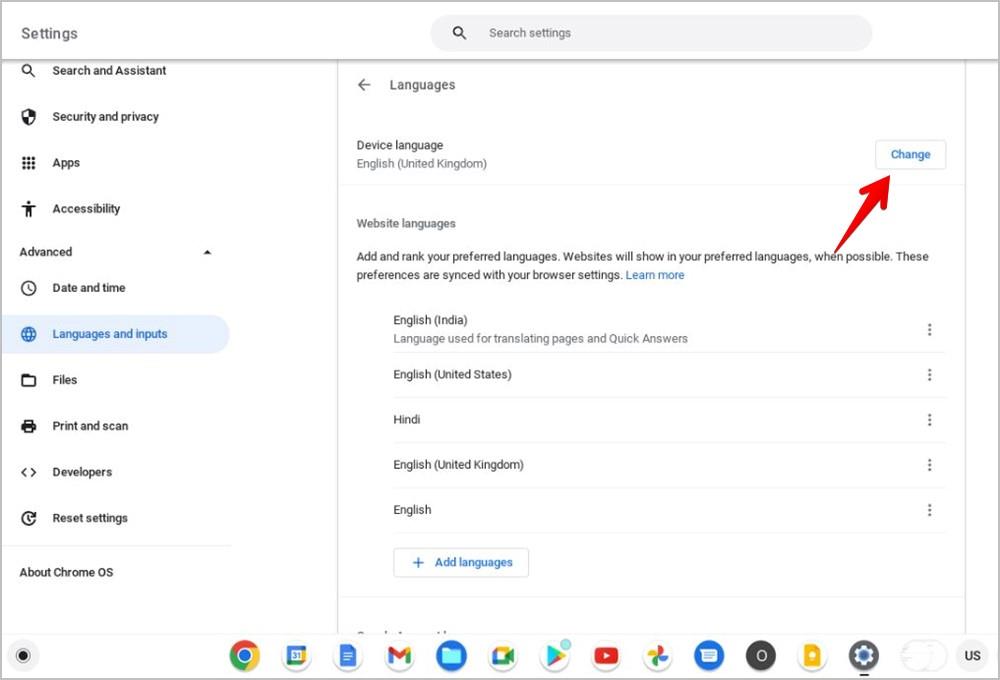The image size is (1000, 680).
Task: Click the search magnifier icon in settings bar
Action: coord(459,33)
